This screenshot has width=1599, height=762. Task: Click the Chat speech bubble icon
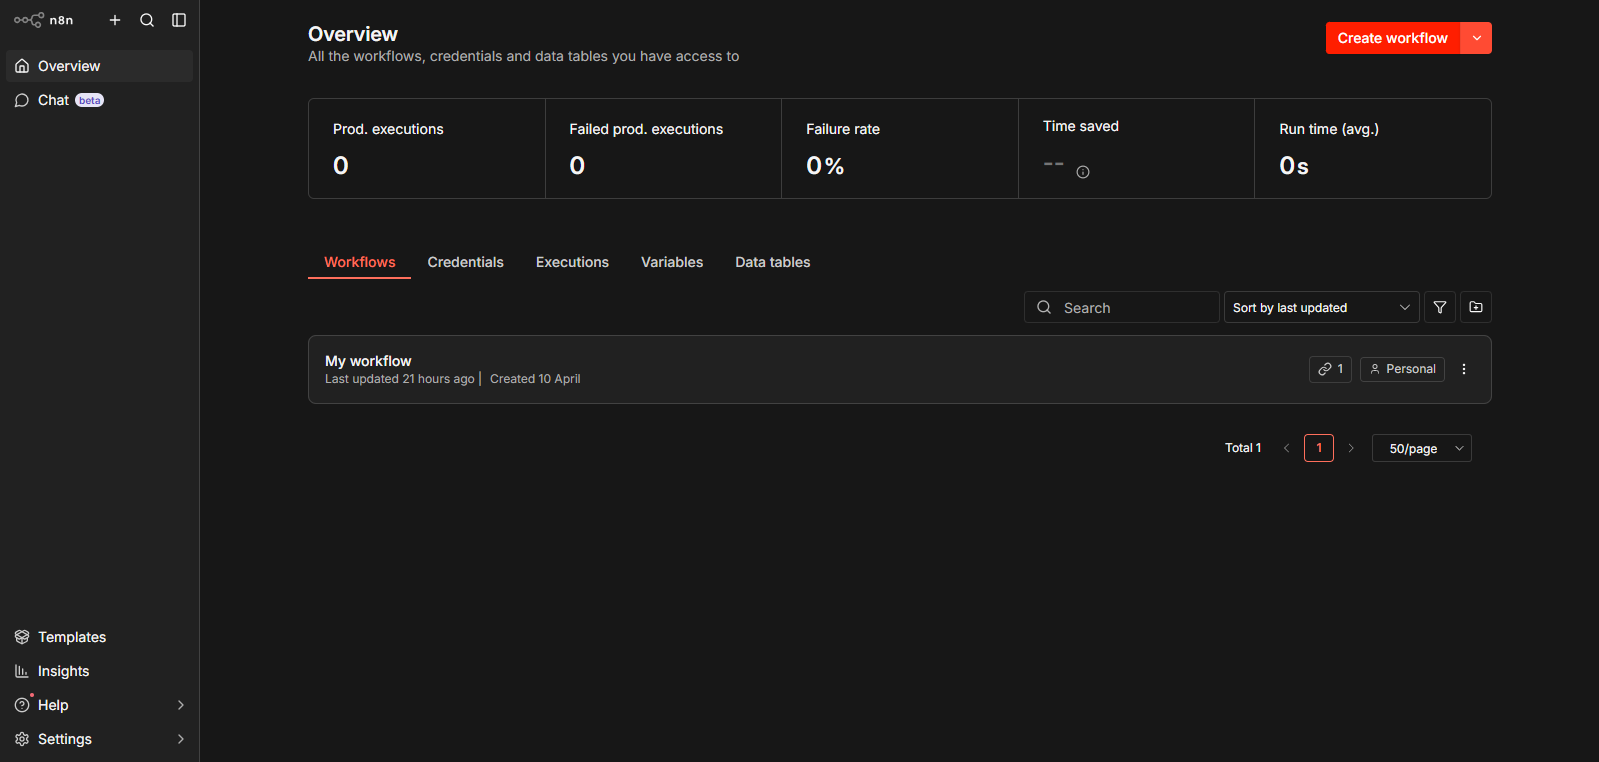[x=22, y=100]
